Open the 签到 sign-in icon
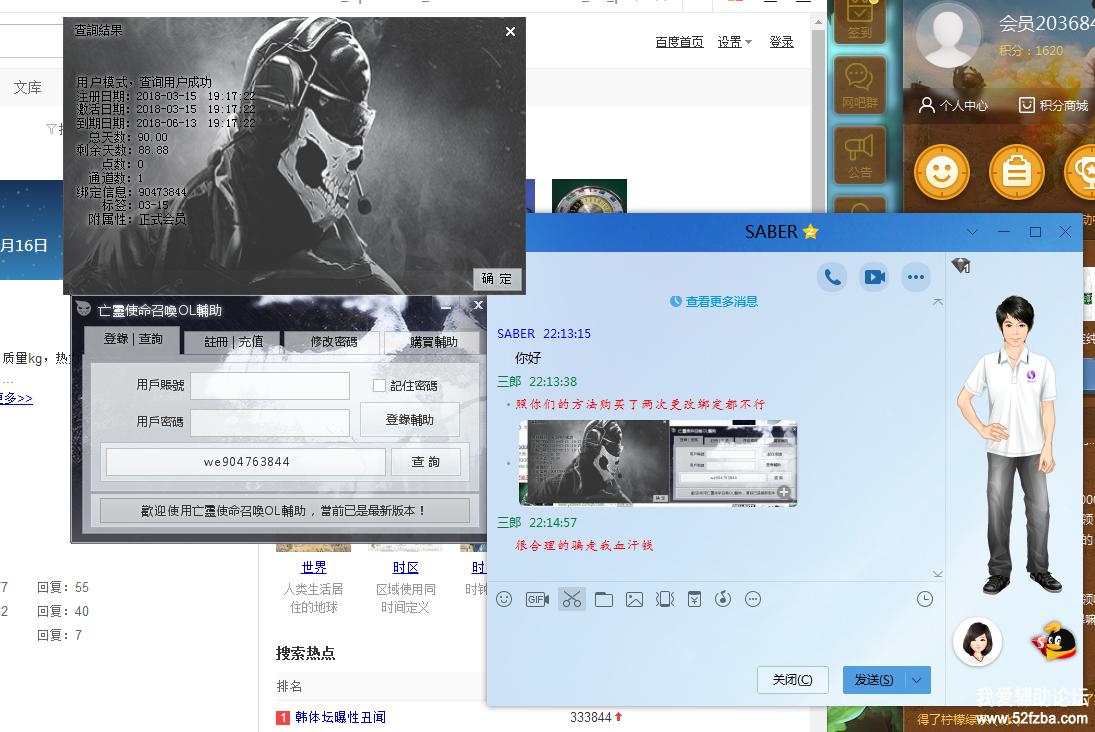1095x732 pixels. pos(860,21)
